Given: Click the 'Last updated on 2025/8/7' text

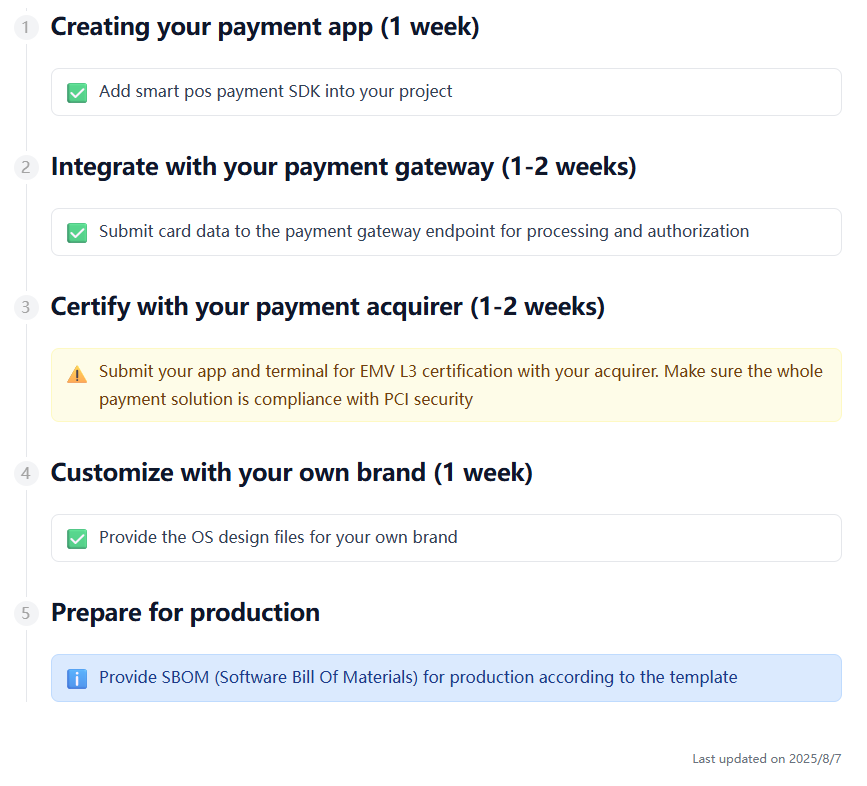Looking at the screenshot, I should tap(766, 759).
